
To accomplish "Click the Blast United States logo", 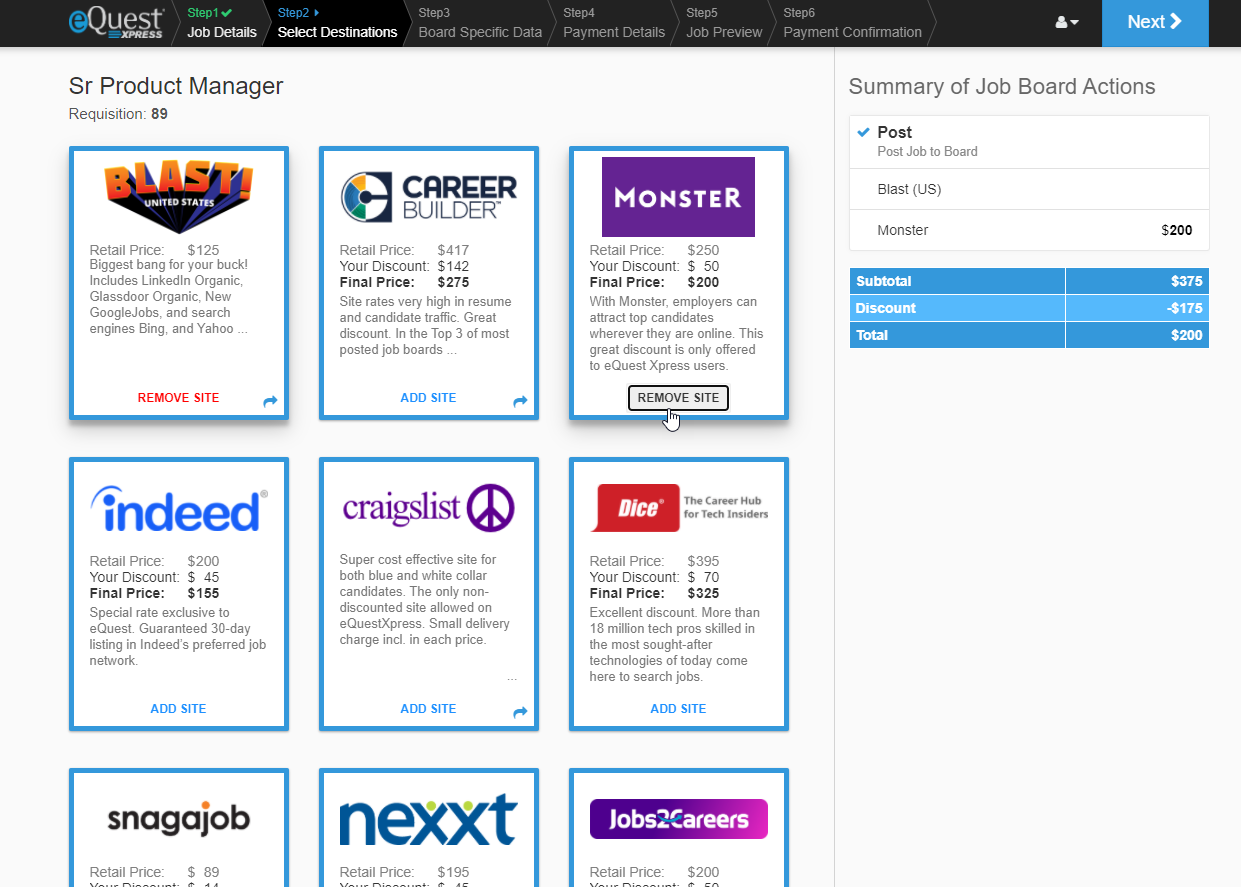I will point(179,197).
